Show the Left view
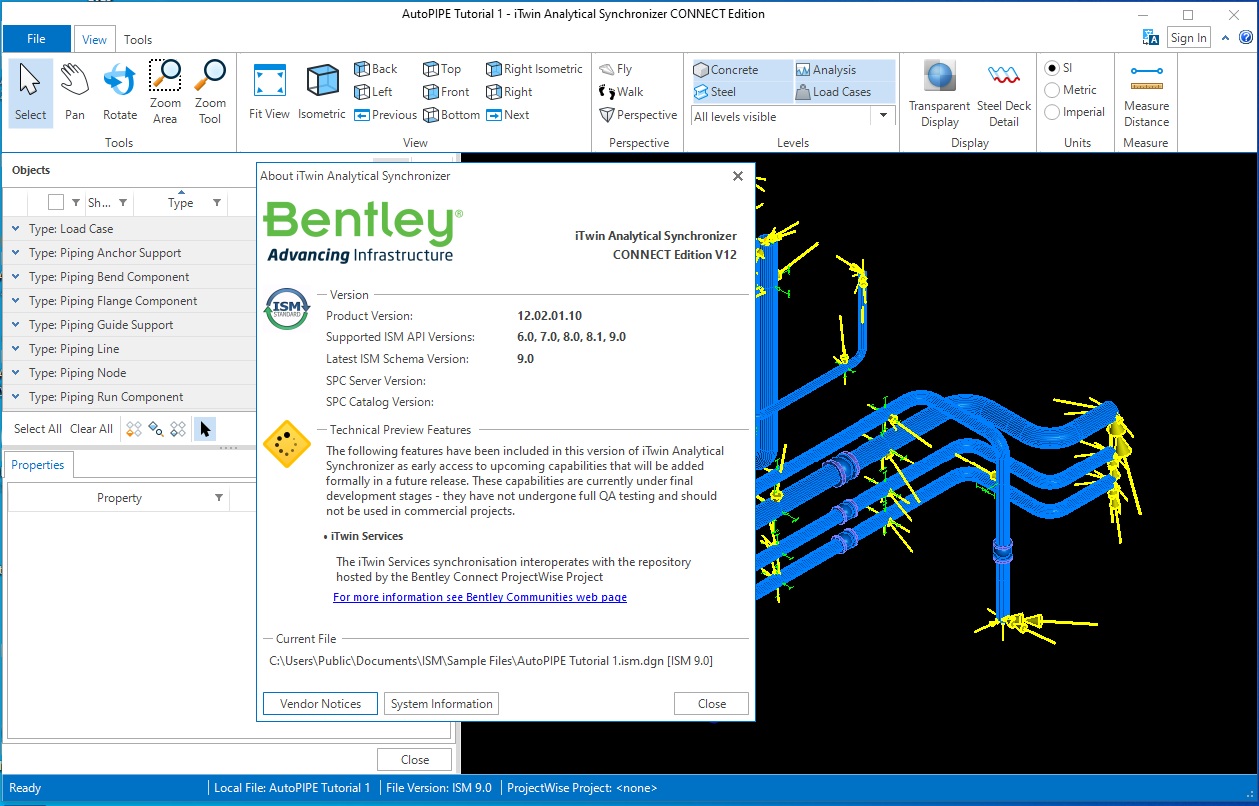 [373, 92]
